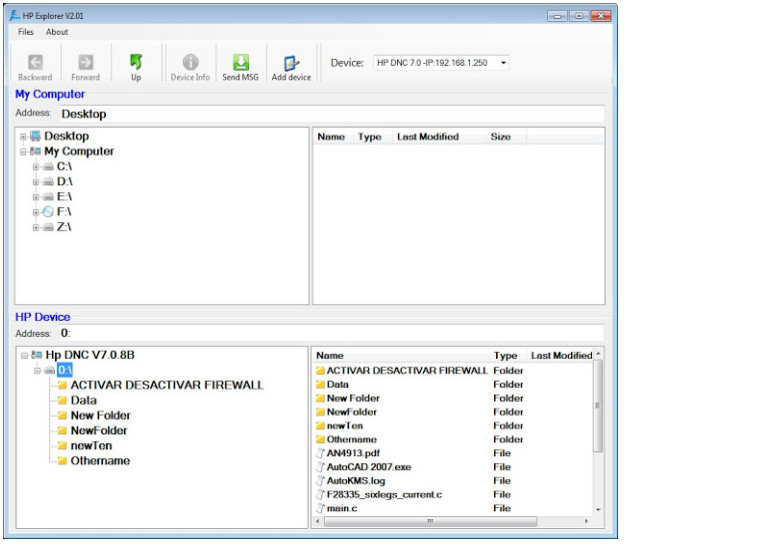Viewport: 768px width, 545px height.
Task: Click the Forward navigation icon
Action: 85,63
